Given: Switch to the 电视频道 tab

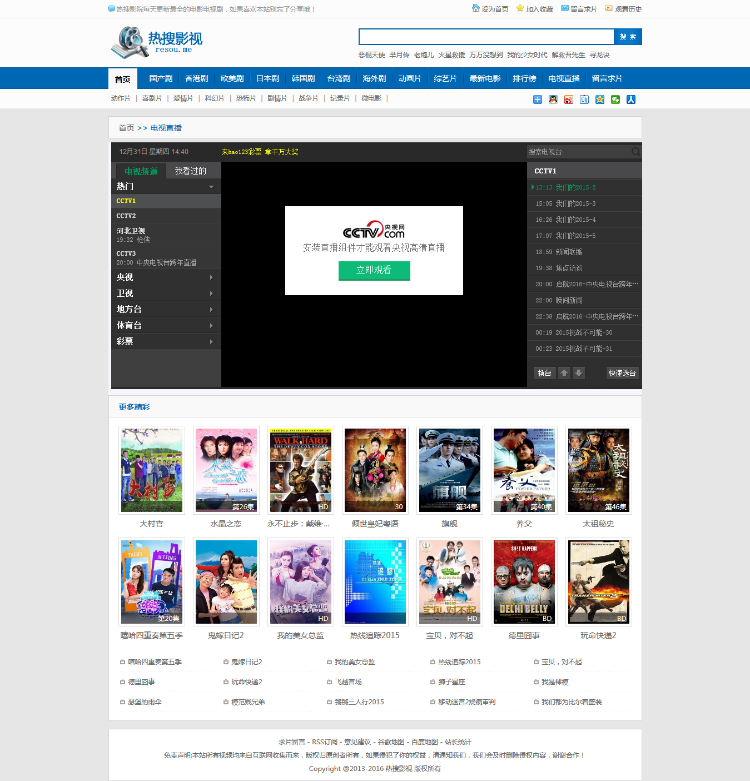Looking at the screenshot, I should point(141,171).
